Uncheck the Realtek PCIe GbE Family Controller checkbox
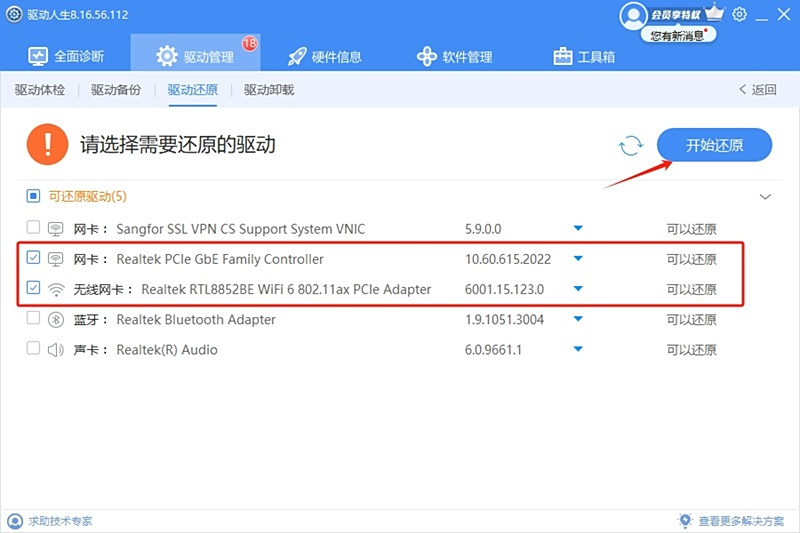Screen dimensions: 800x533 tap(33, 258)
